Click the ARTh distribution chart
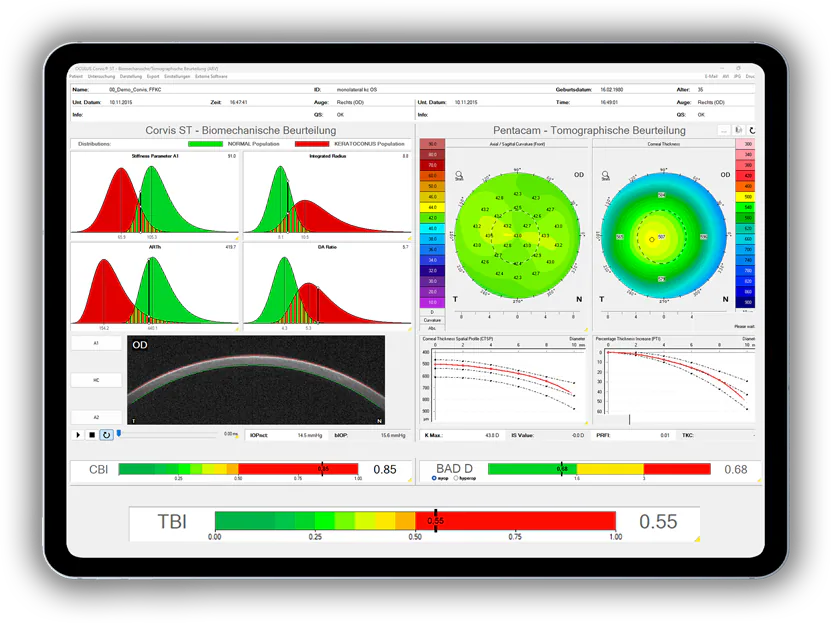The image size is (831, 623). [155, 287]
